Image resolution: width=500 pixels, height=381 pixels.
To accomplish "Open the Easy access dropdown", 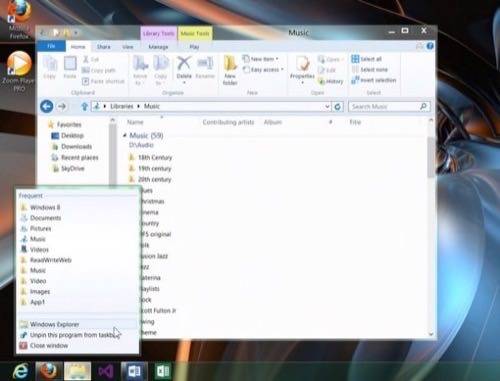I will click(263, 70).
